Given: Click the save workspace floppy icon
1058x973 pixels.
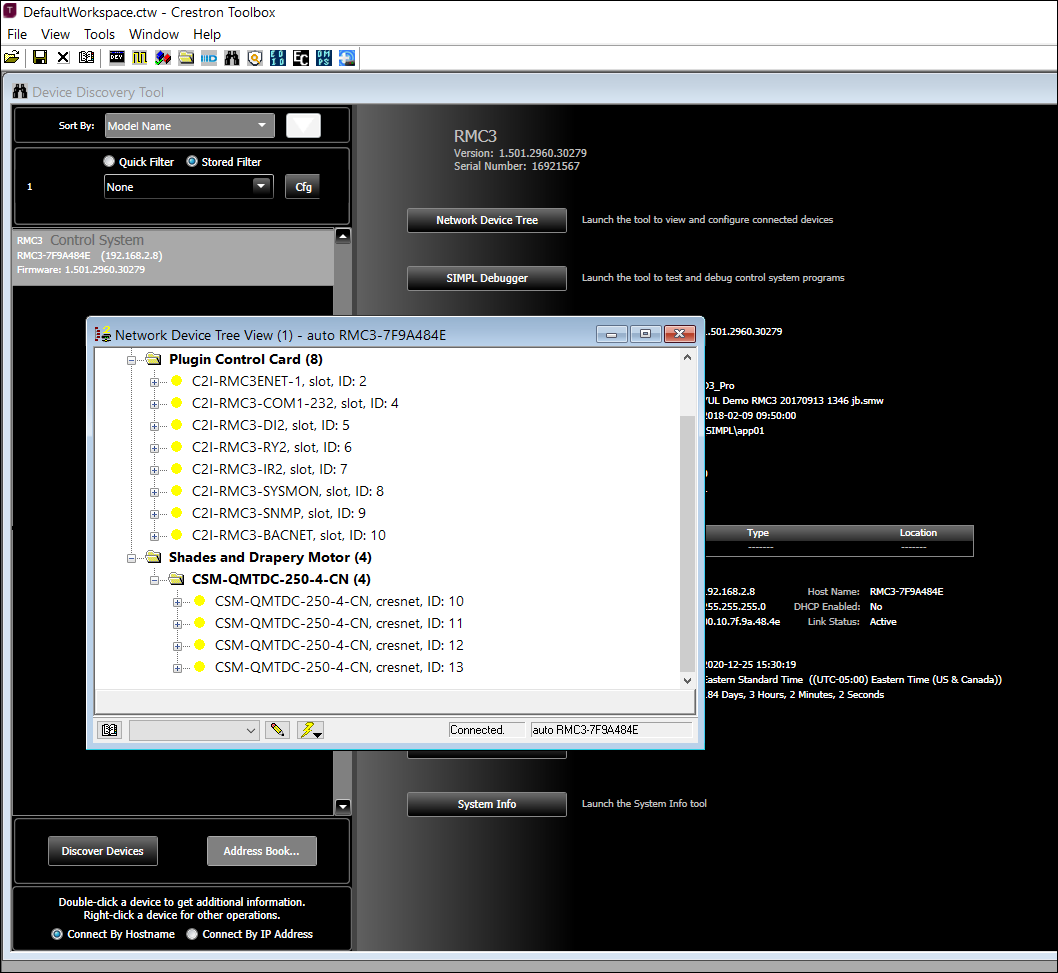Looking at the screenshot, I should click(x=40, y=58).
